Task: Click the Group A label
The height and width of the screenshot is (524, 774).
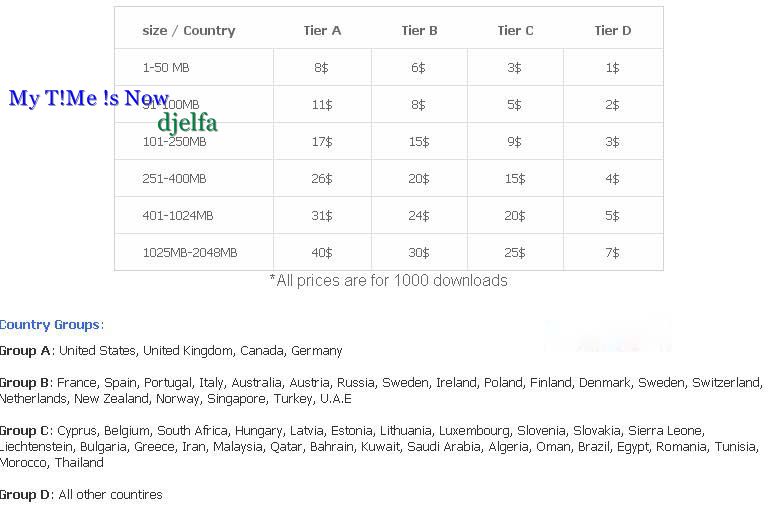Action: click(25, 351)
